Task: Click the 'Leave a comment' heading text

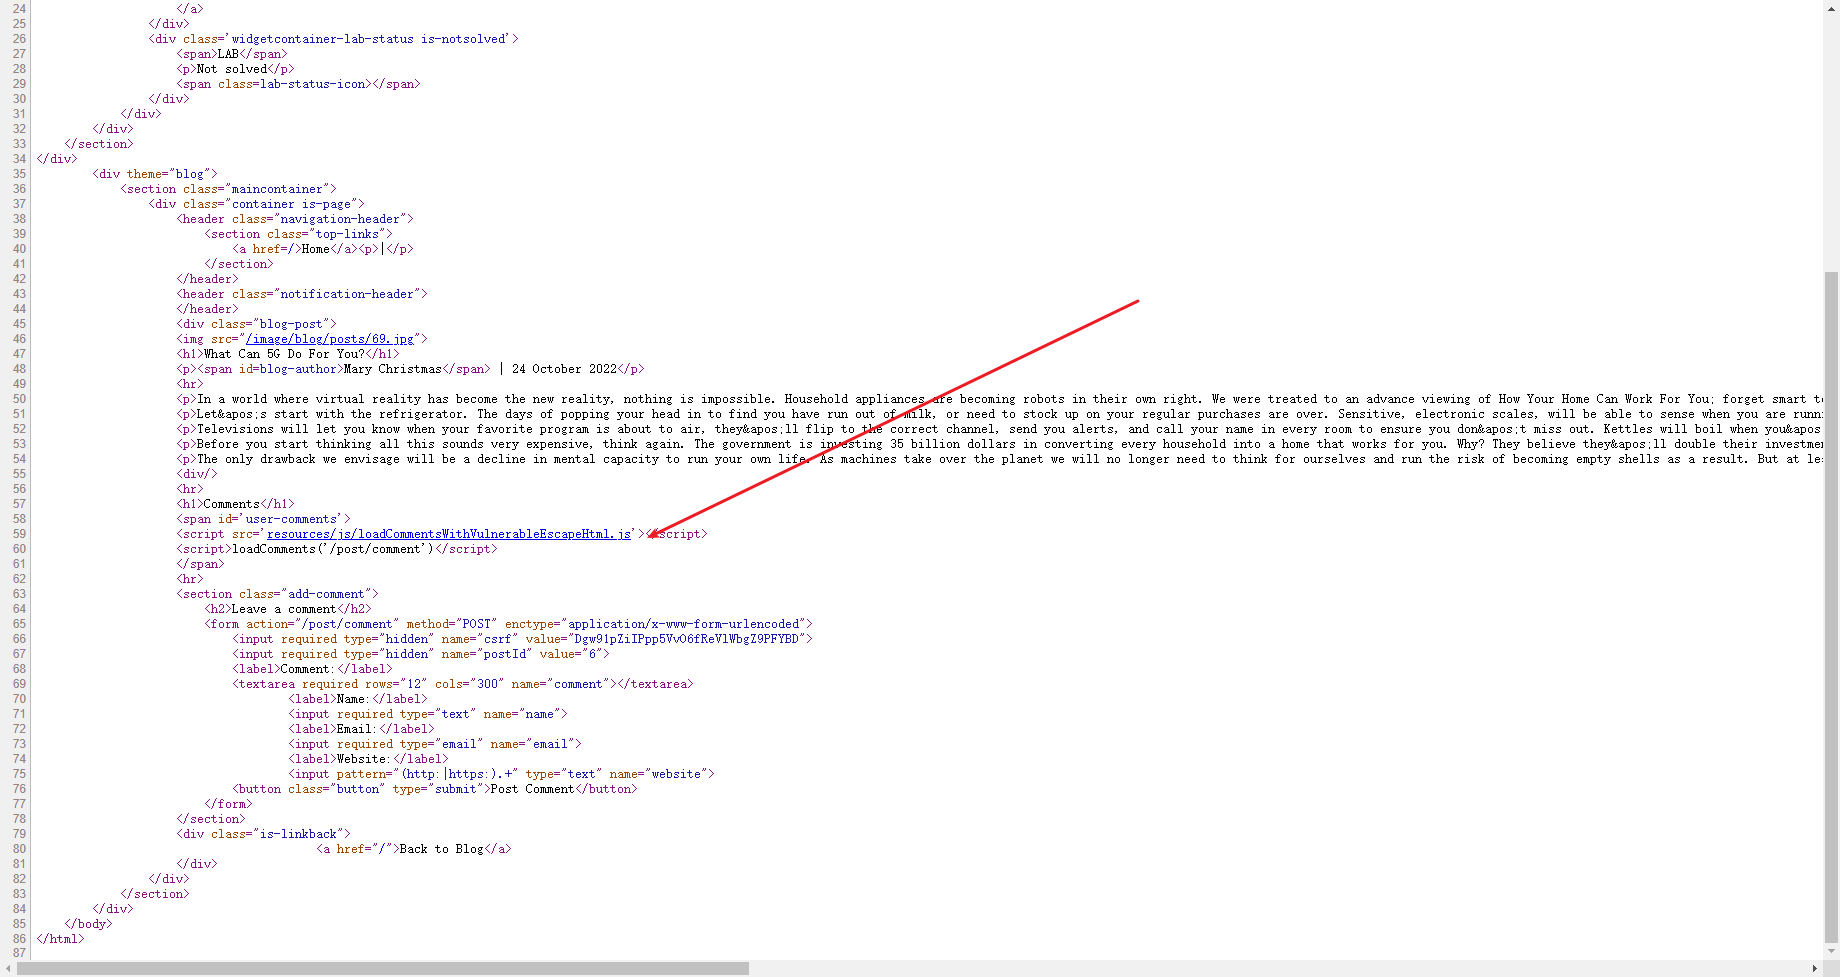Action: click(x=284, y=609)
